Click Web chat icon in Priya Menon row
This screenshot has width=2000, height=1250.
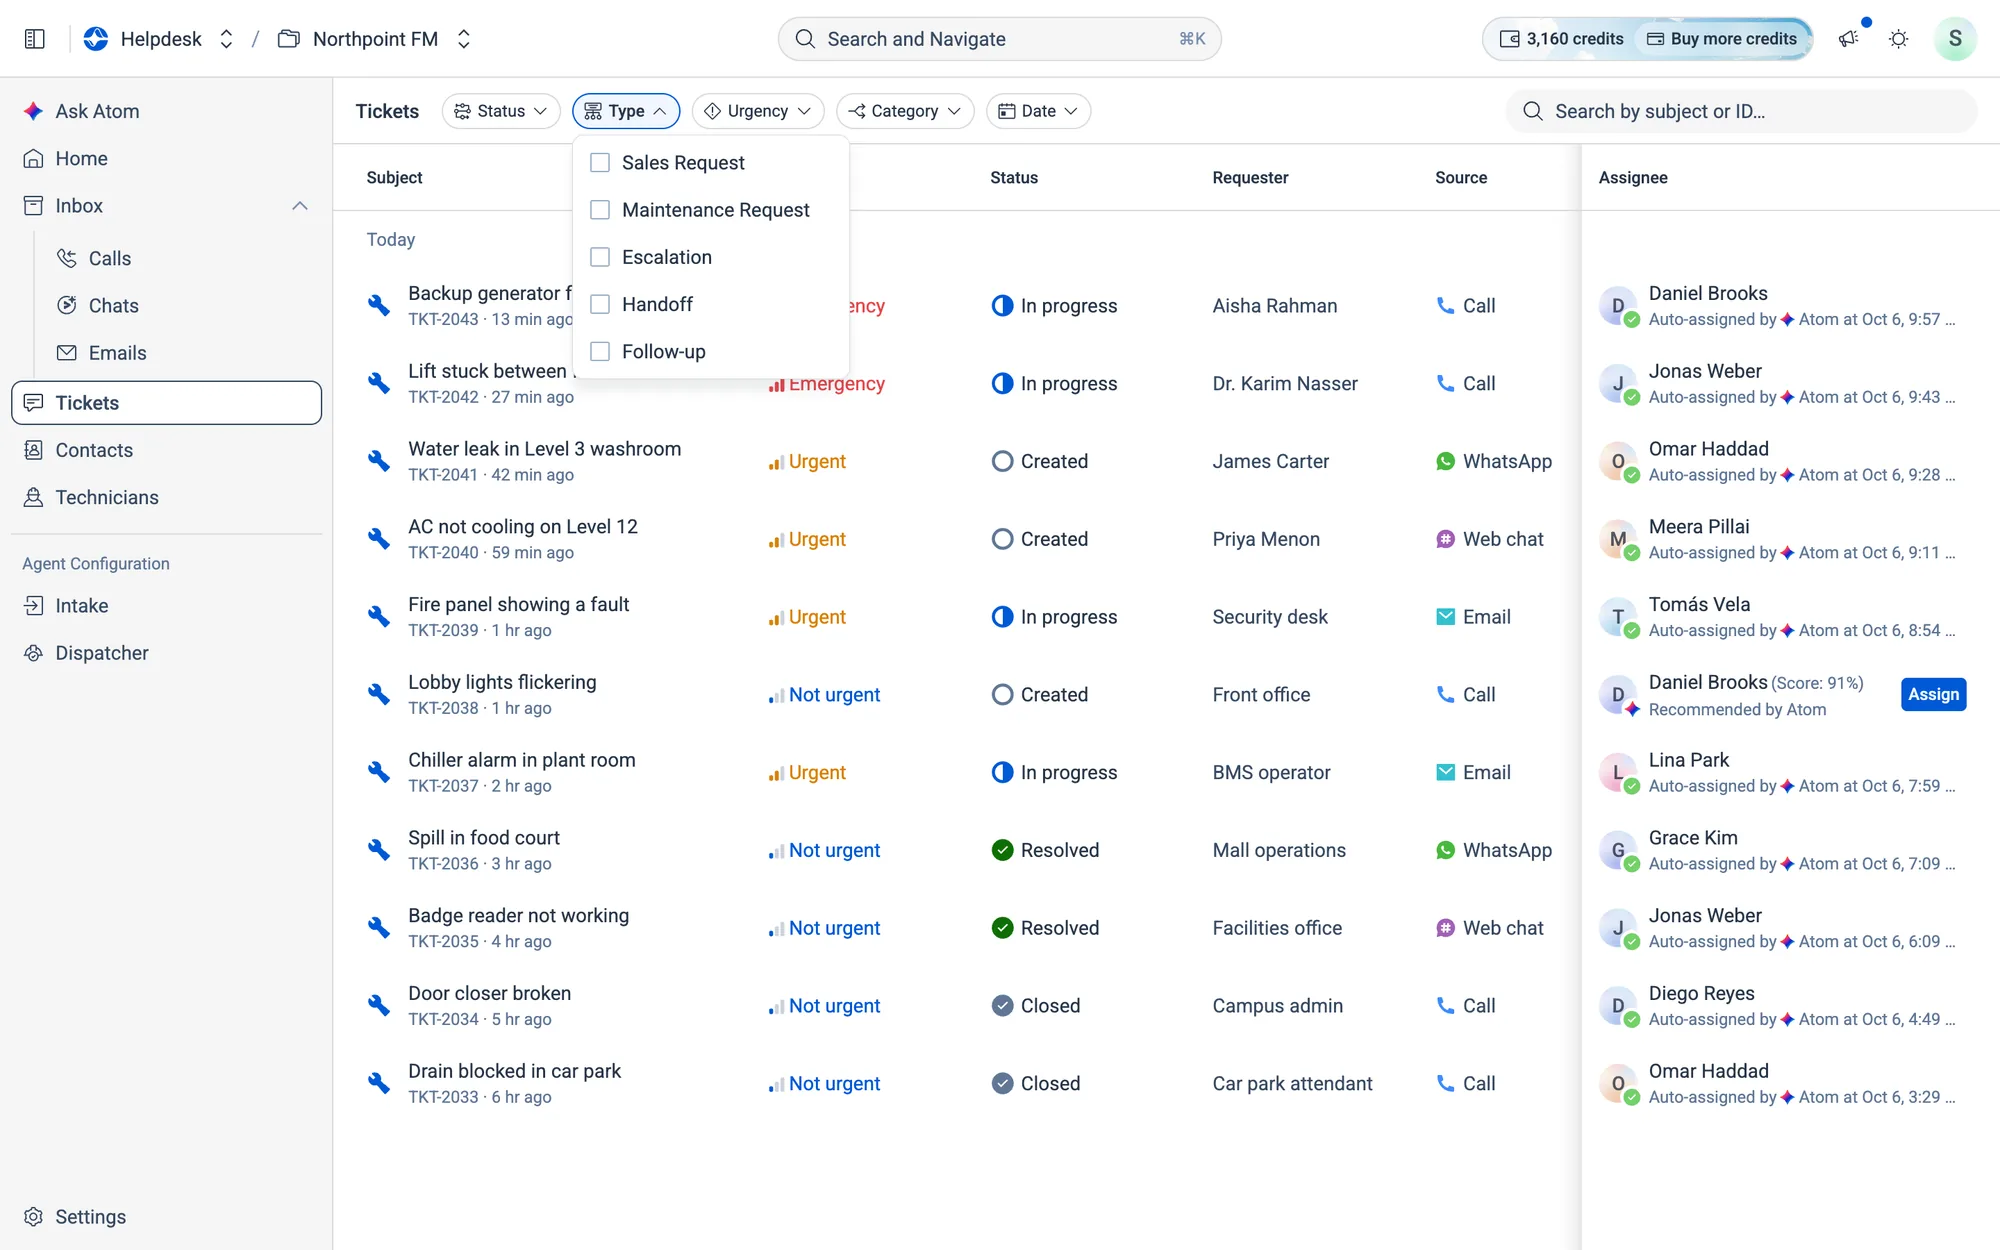[1445, 539]
